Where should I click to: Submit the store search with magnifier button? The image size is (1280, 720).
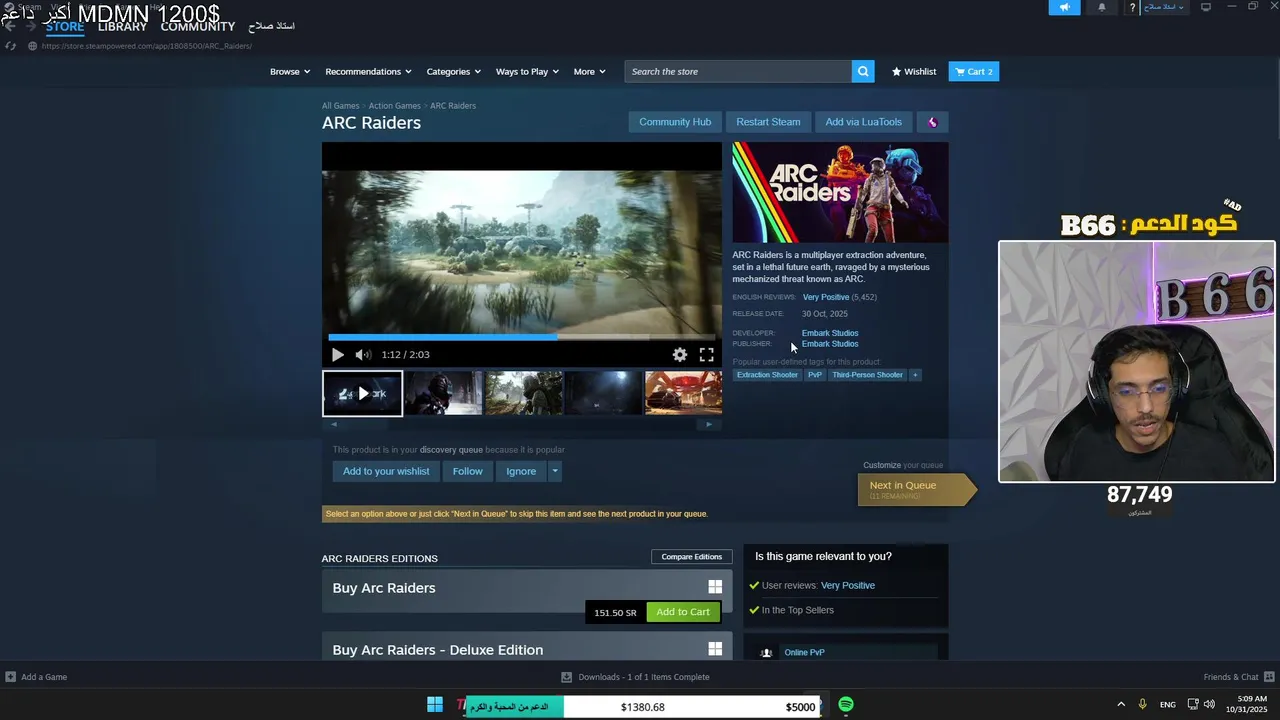coord(863,71)
